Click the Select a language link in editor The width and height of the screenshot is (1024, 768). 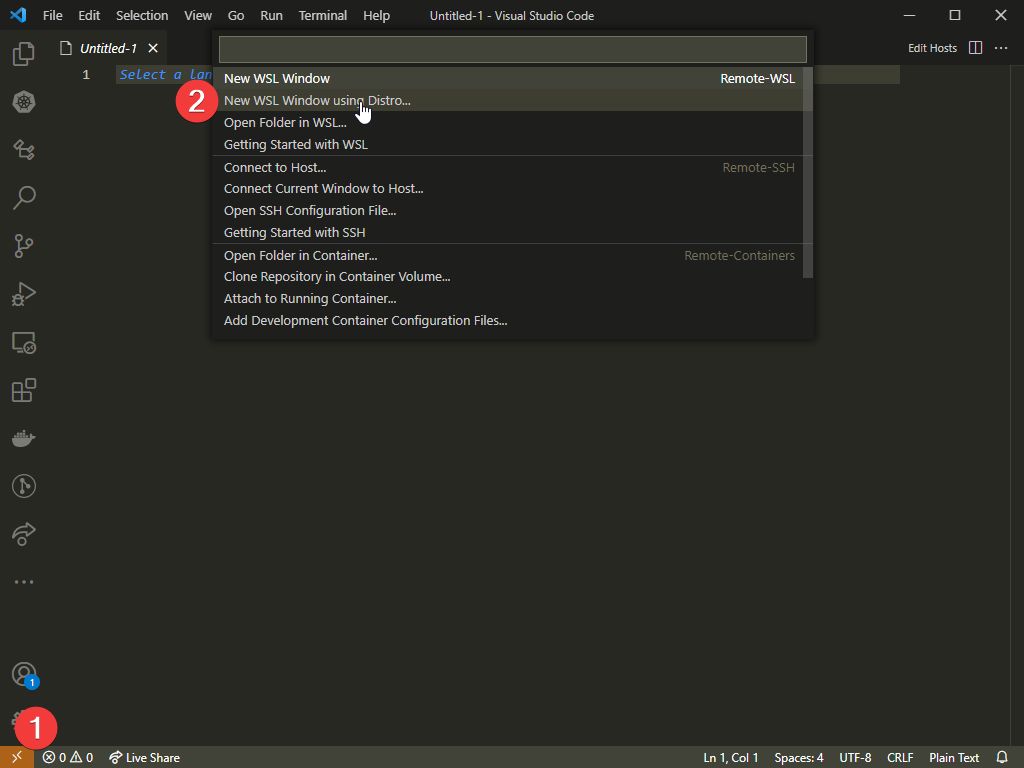coord(166,74)
